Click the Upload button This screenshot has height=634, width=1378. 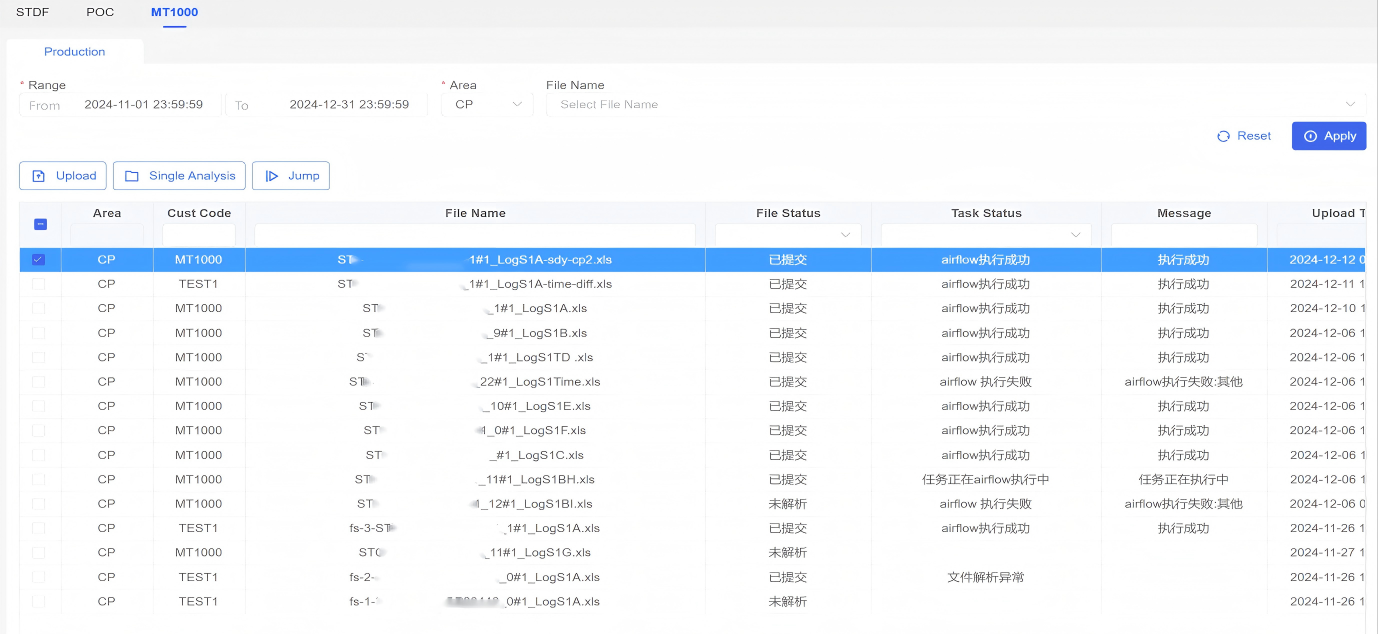(63, 176)
